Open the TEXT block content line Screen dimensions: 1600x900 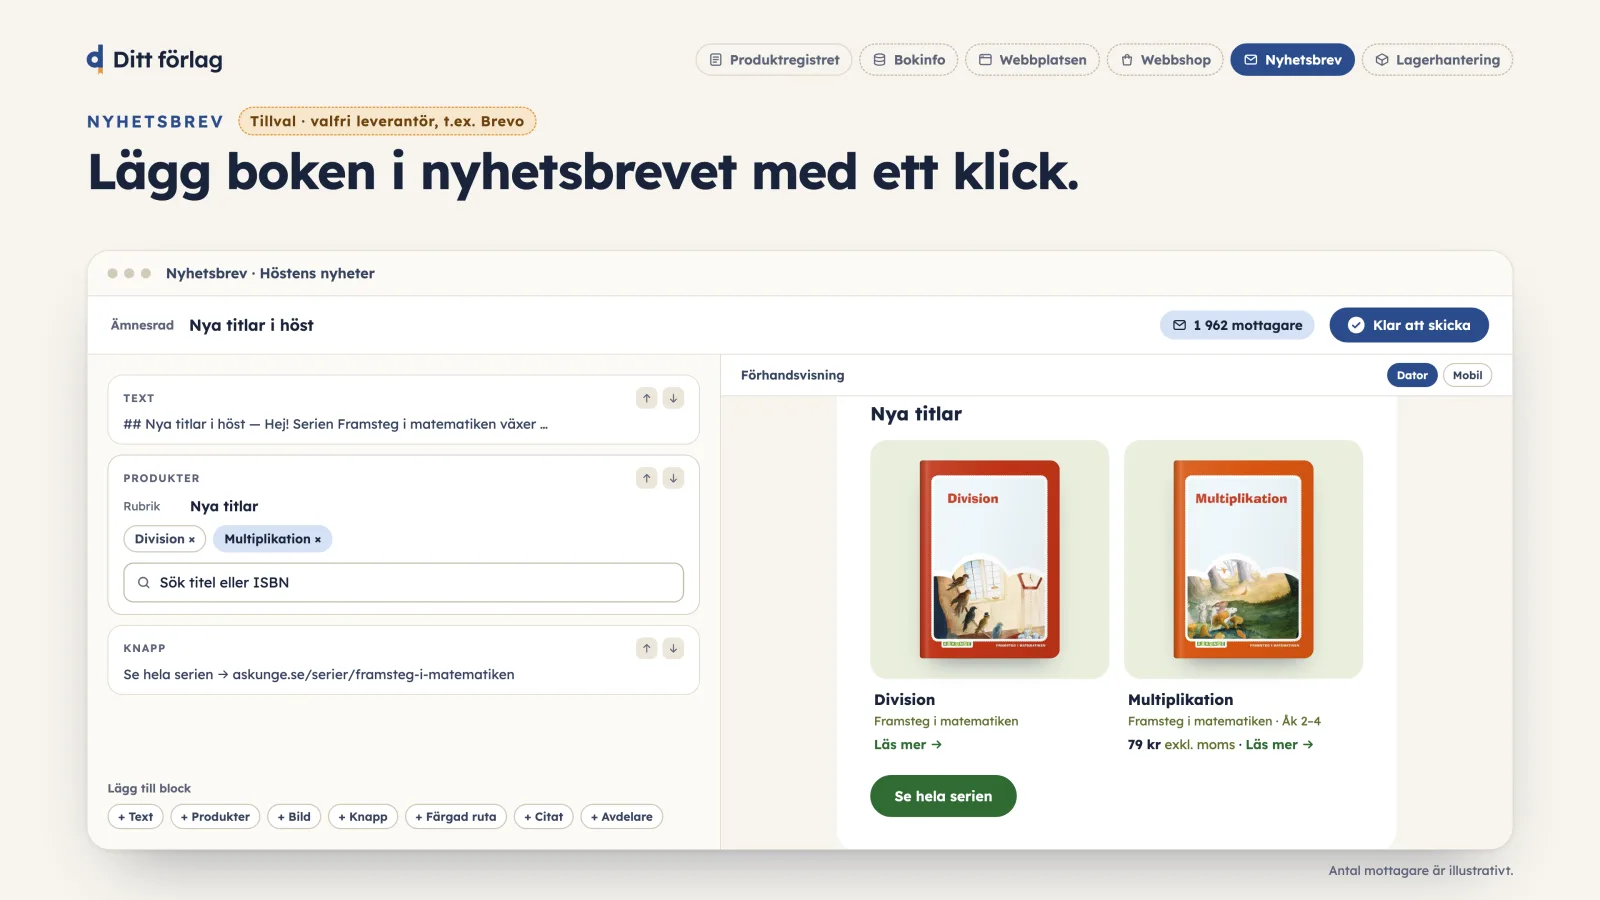tap(335, 424)
